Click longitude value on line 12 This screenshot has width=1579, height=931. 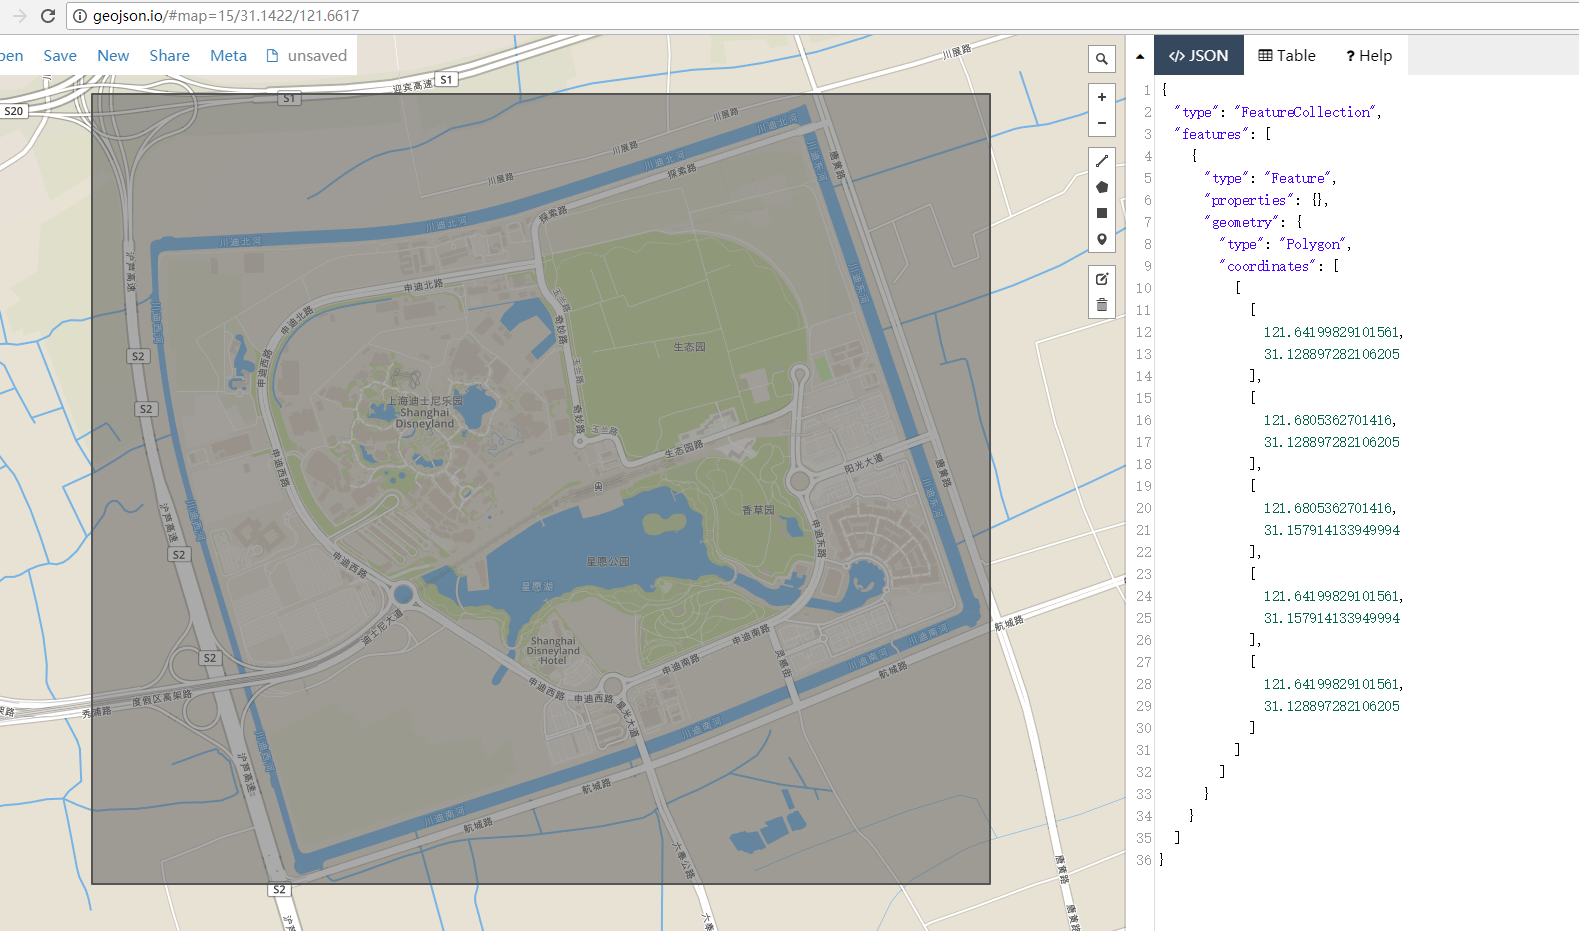point(1331,332)
